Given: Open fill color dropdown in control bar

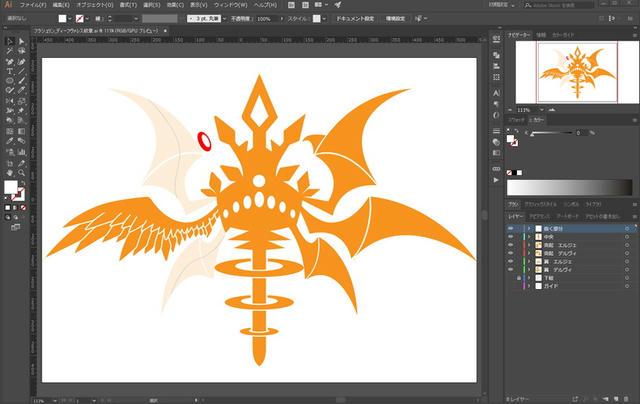Looking at the screenshot, I should [69, 19].
